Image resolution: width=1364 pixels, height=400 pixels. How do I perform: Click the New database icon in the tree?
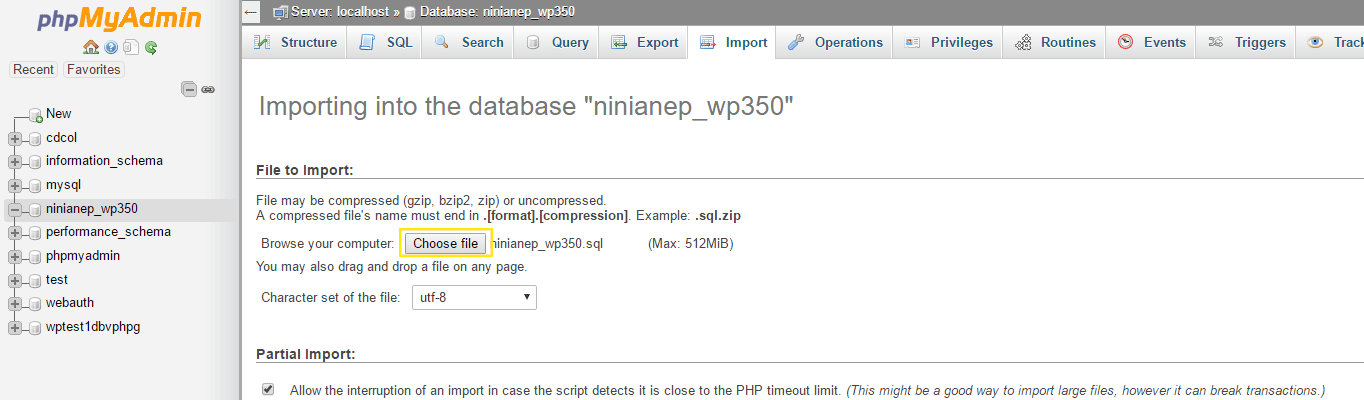[x=35, y=115]
